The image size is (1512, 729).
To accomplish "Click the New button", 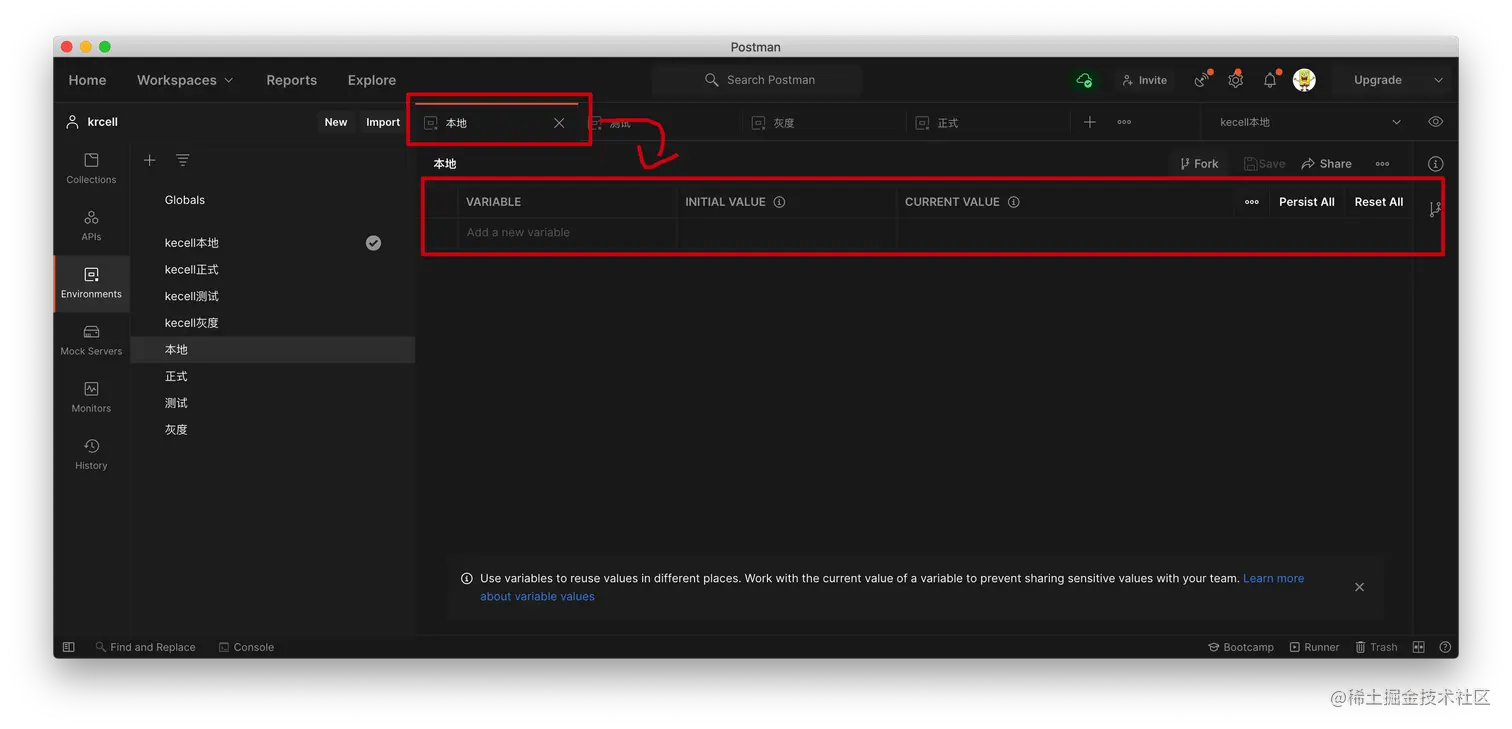I will (x=336, y=122).
